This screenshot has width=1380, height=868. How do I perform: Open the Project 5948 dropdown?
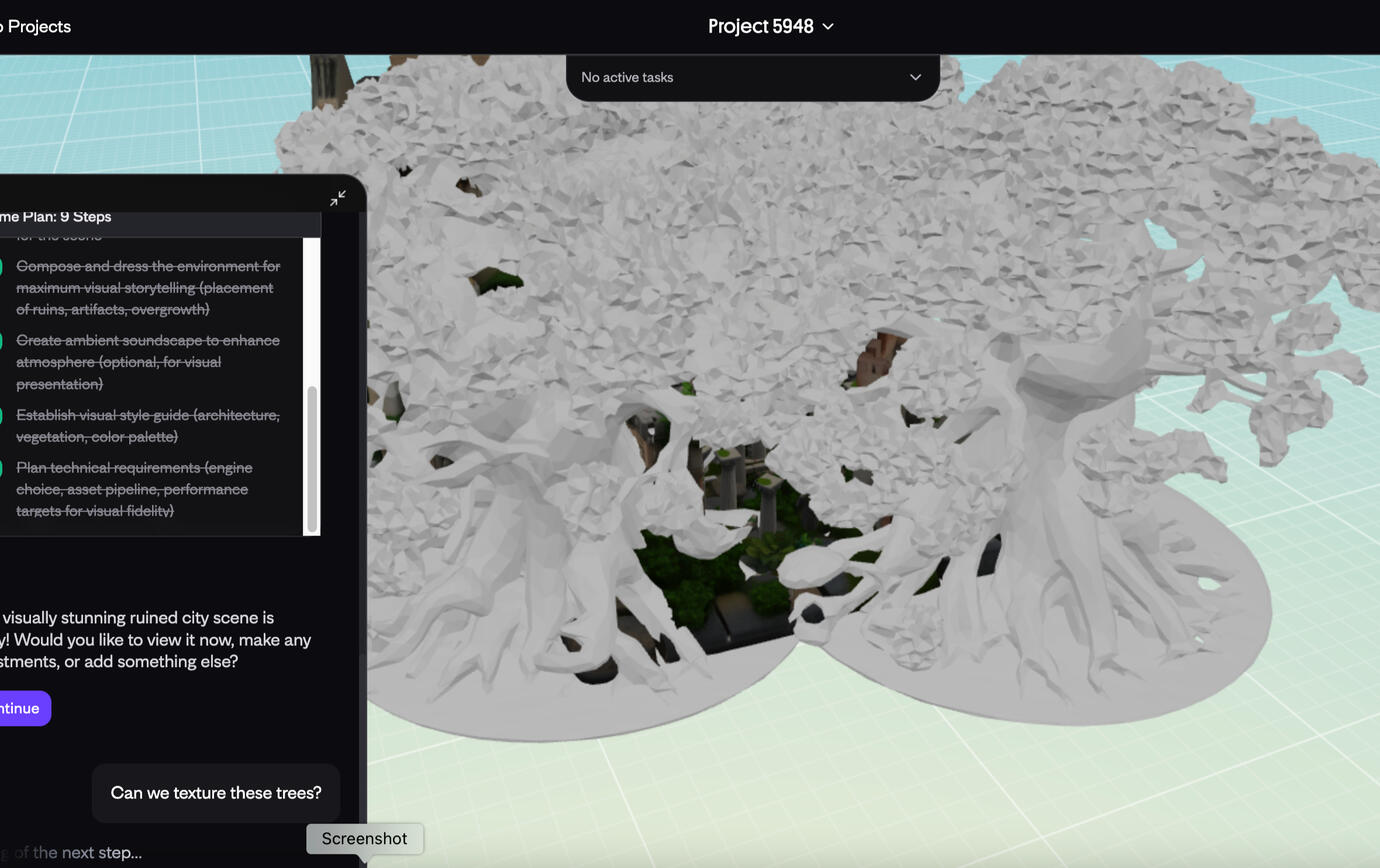pyautogui.click(x=771, y=27)
